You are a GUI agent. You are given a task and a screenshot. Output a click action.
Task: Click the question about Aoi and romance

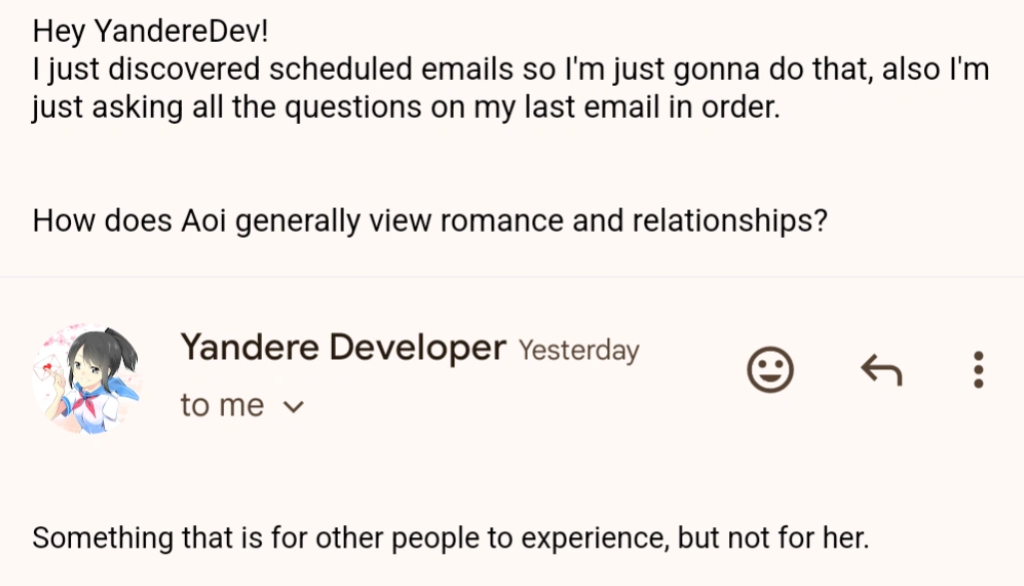(430, 219)
